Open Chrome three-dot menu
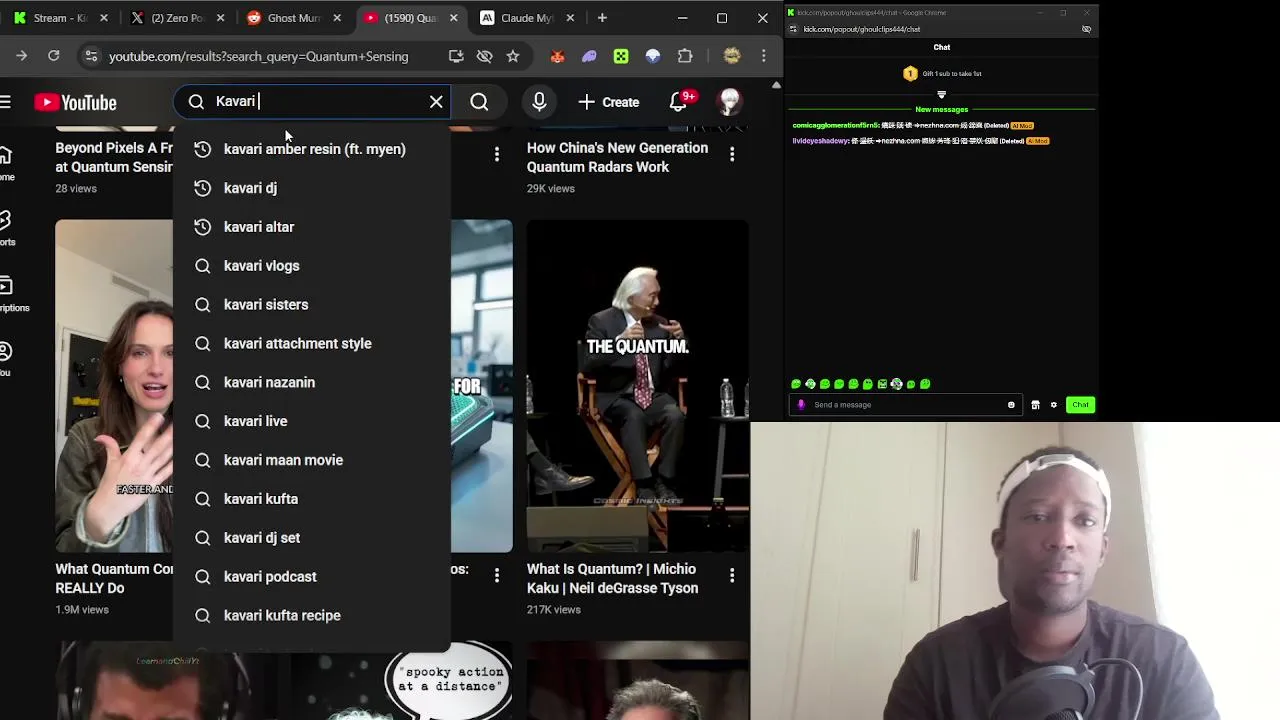 764,56
